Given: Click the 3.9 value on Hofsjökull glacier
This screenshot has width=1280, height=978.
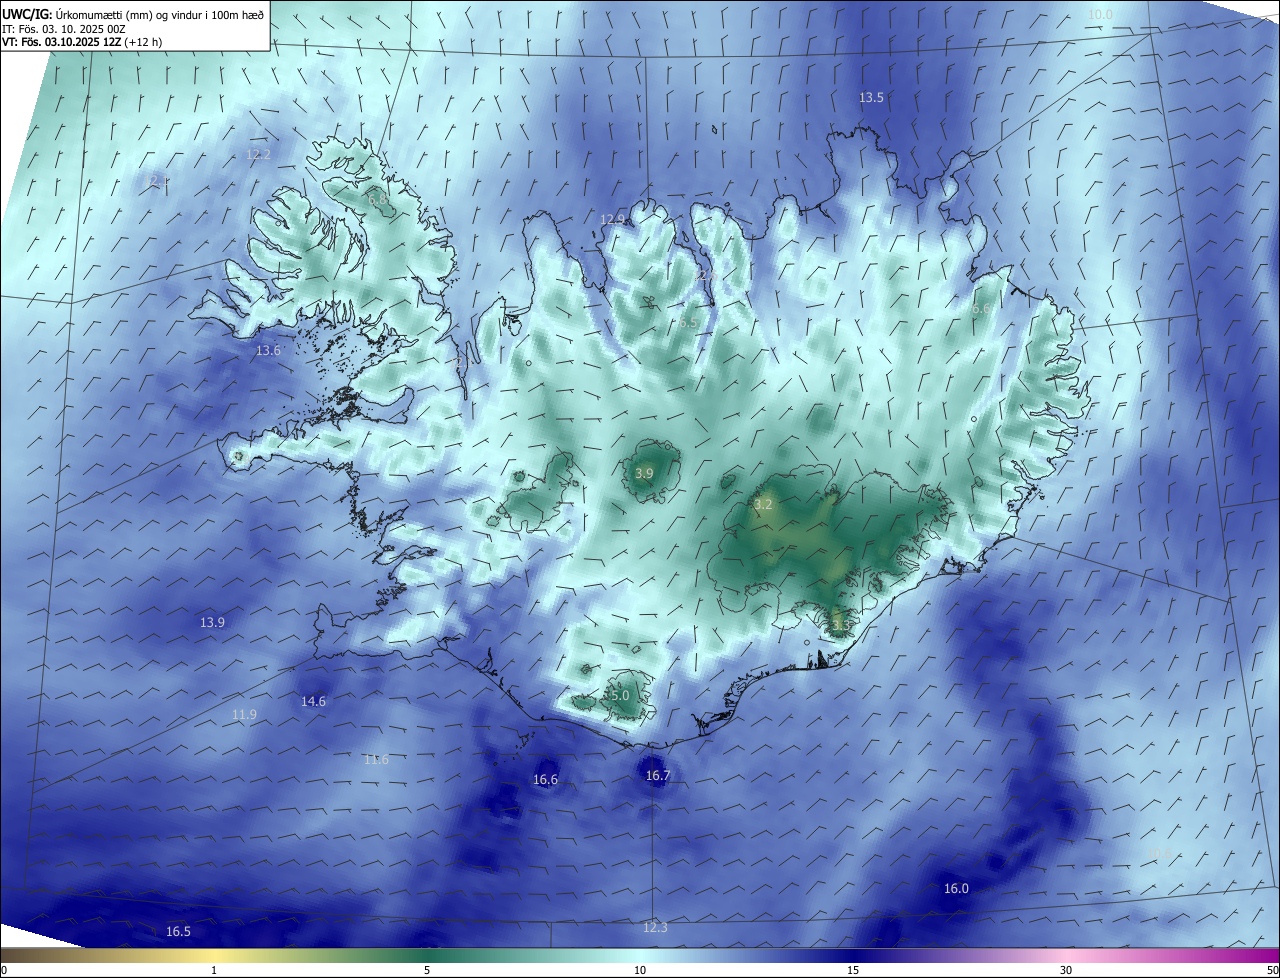Looking at the screenshot, I should 644,473.
